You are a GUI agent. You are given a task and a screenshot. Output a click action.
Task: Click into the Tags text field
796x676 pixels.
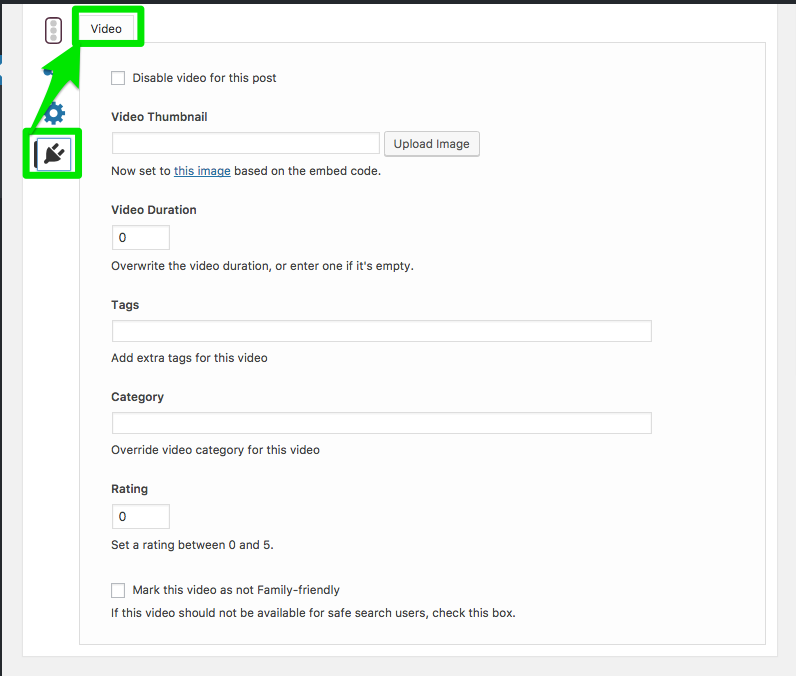382,331
